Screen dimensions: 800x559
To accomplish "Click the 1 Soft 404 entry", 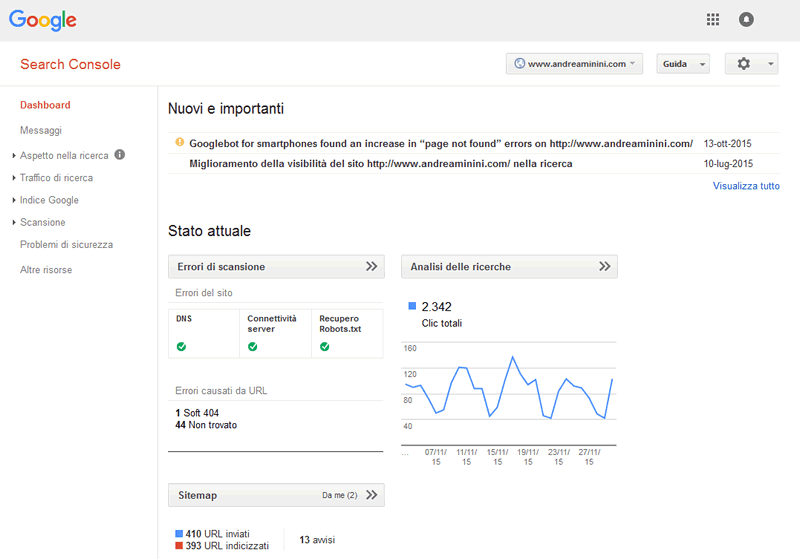I will [x=197, y=413].
